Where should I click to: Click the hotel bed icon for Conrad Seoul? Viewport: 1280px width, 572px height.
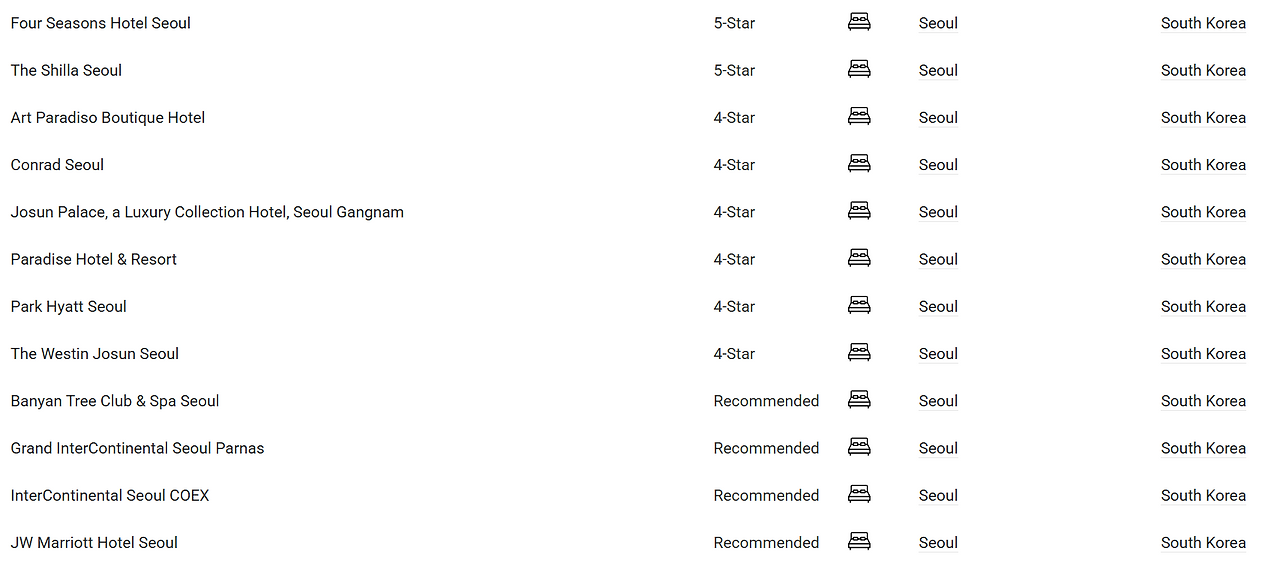(859, 163)
